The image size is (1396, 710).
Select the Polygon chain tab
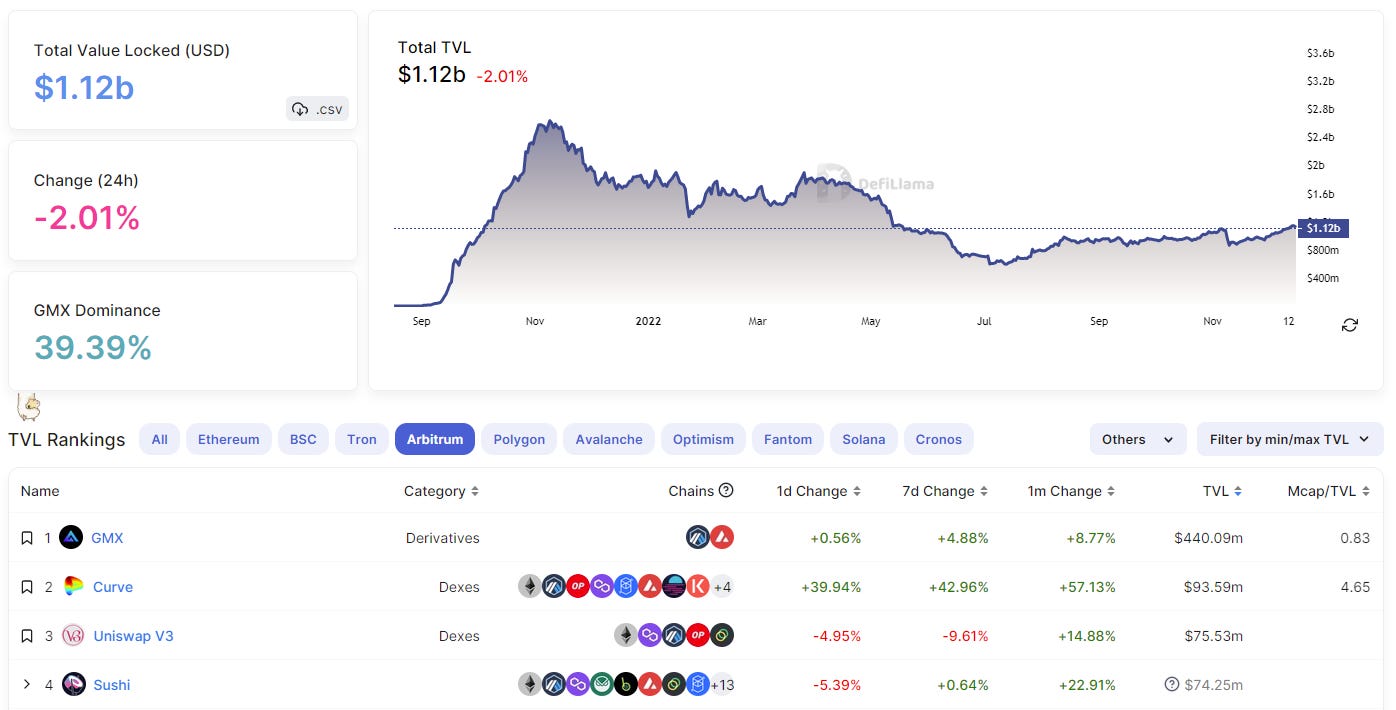tap(519, 439)
